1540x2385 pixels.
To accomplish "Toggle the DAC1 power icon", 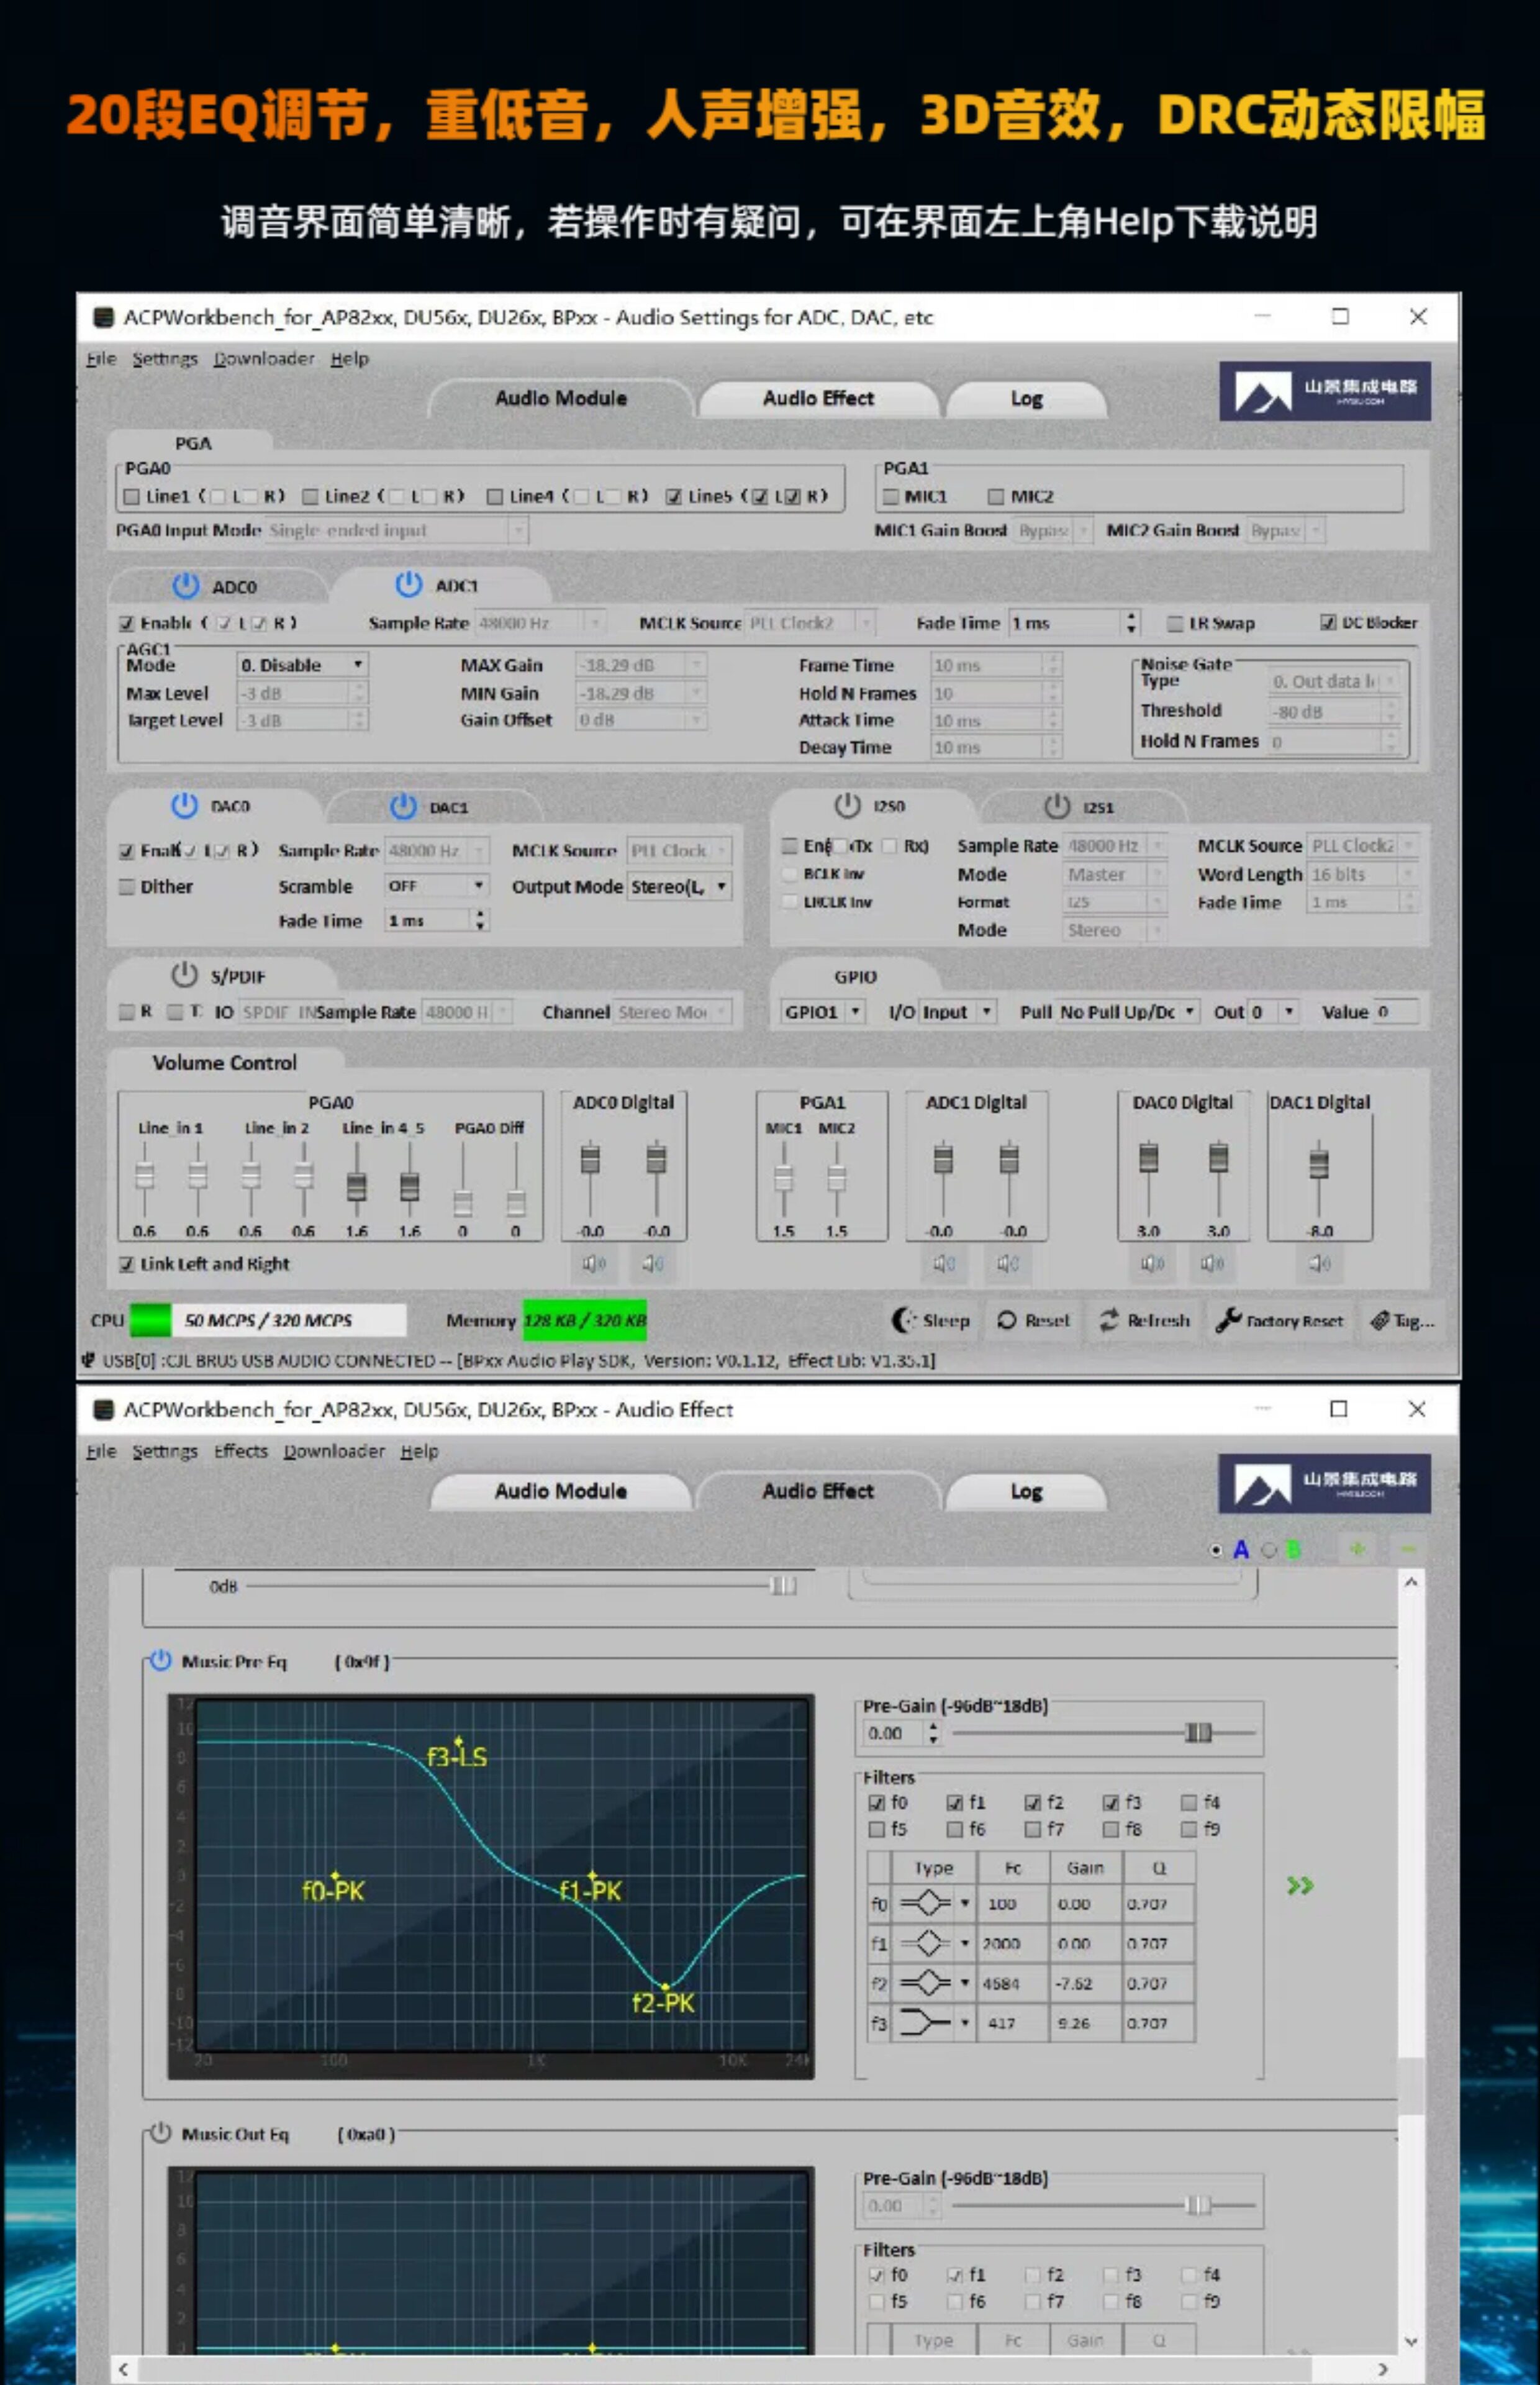I will point(403,806).
